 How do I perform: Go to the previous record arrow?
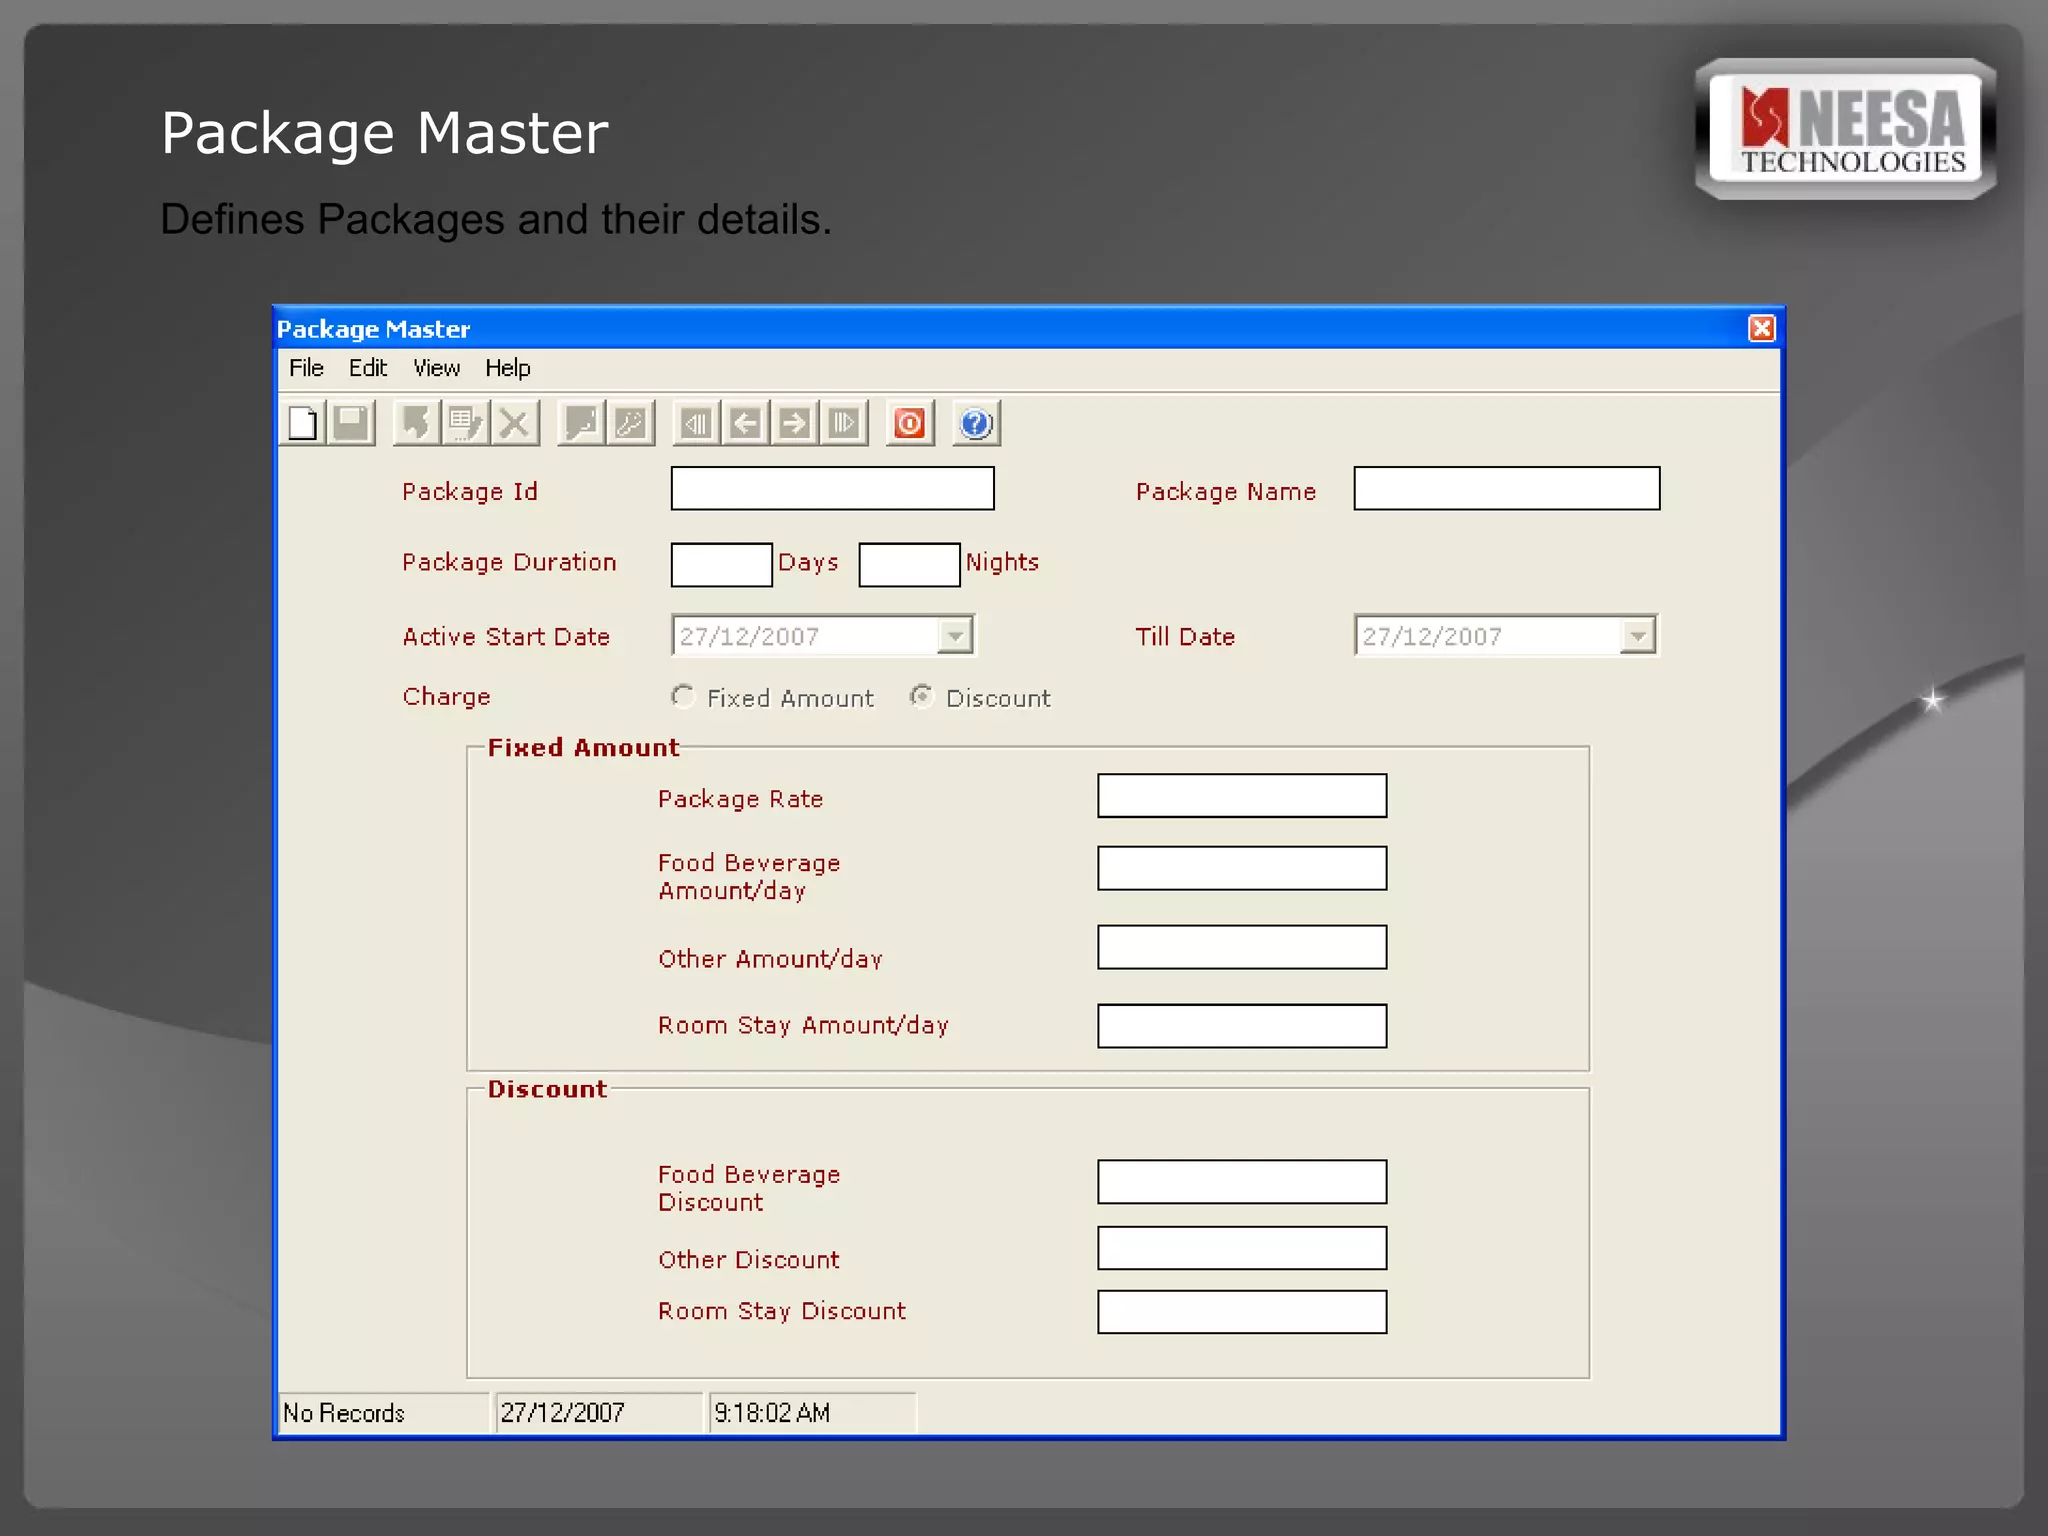tap(745, 423)
